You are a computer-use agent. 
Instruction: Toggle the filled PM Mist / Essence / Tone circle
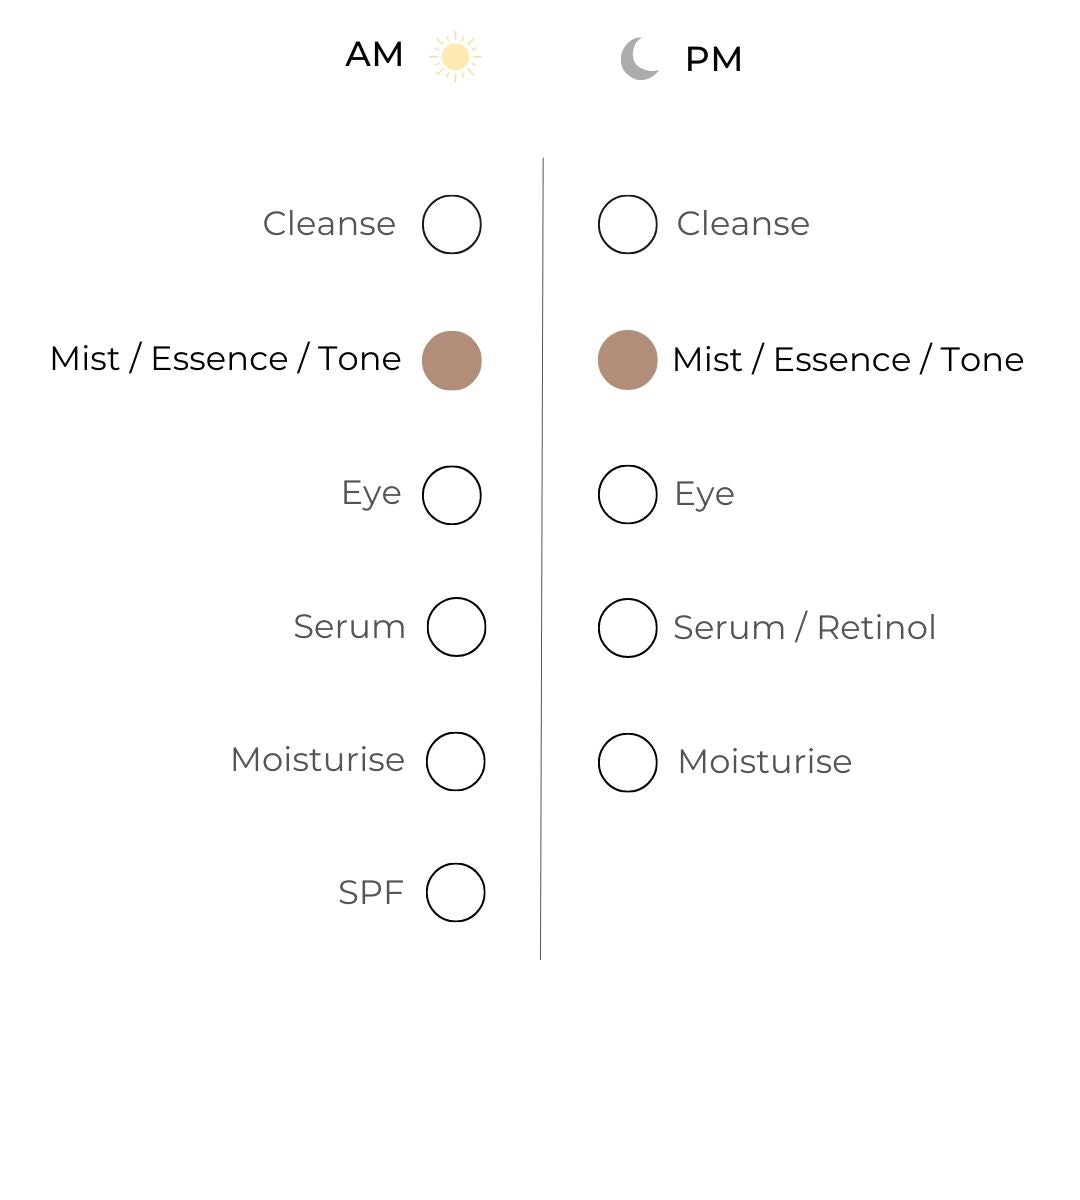coord(628,360)
